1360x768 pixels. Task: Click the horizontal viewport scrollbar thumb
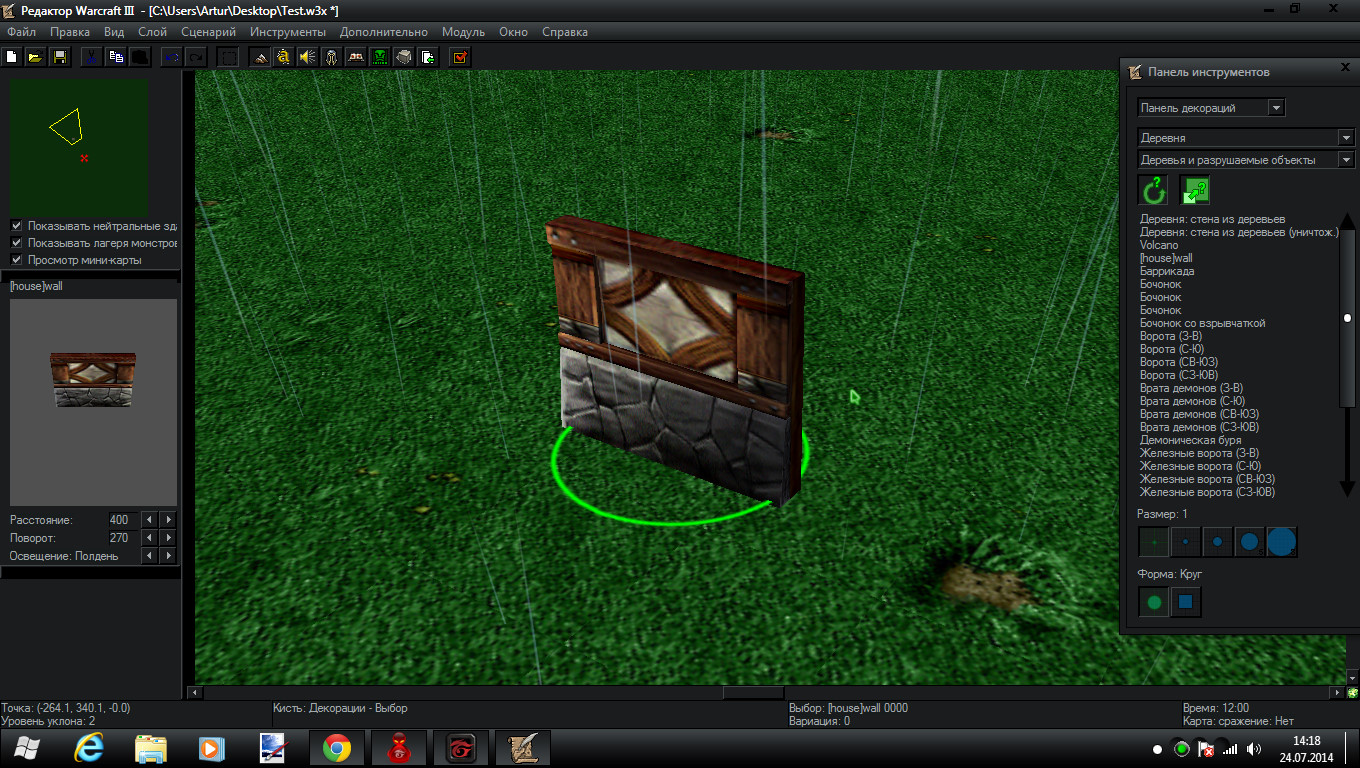point(754,692)
